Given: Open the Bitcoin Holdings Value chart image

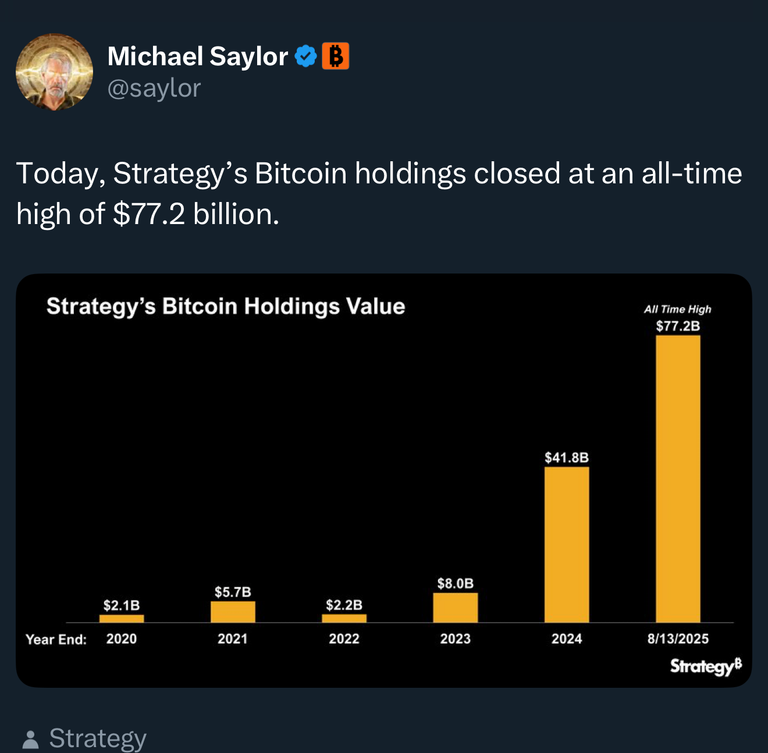Looking at the screenshot, I should 384,480.
